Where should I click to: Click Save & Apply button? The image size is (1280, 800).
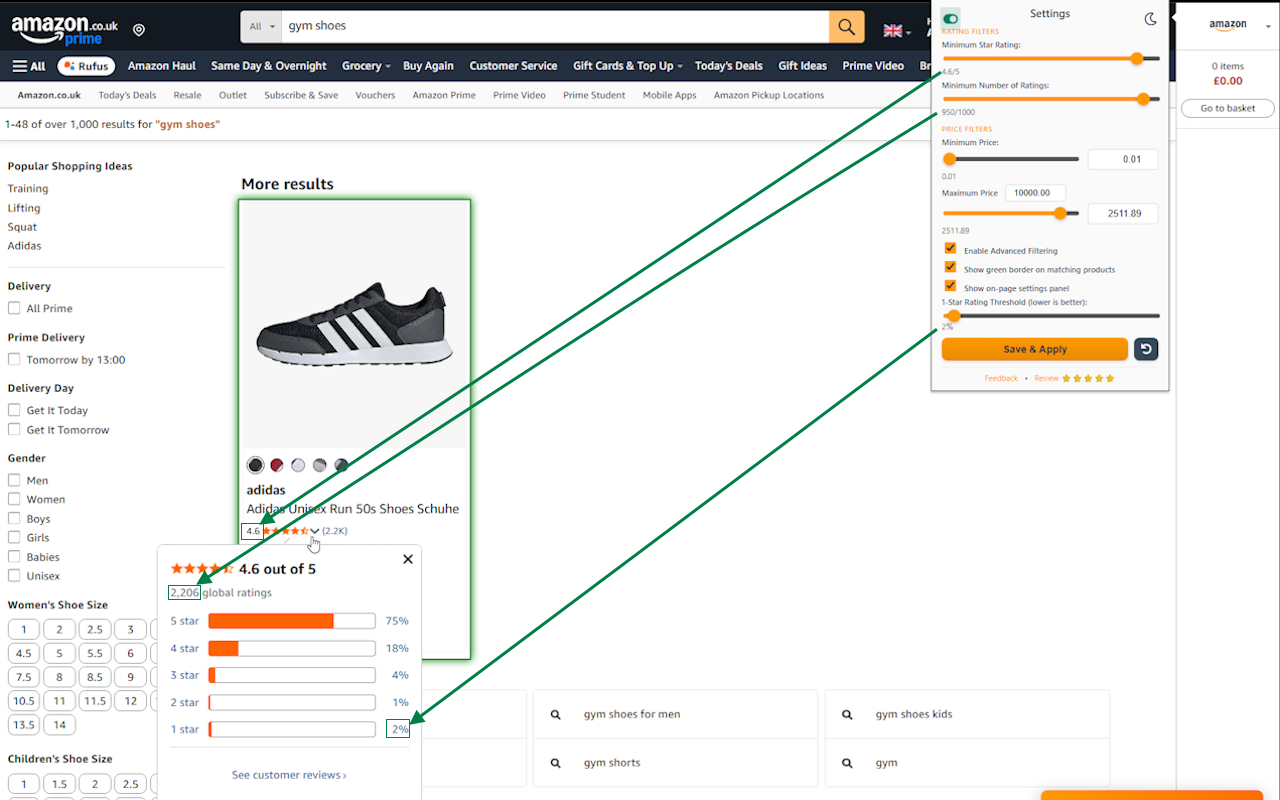pyautogui.click(x=1035, y=349)
